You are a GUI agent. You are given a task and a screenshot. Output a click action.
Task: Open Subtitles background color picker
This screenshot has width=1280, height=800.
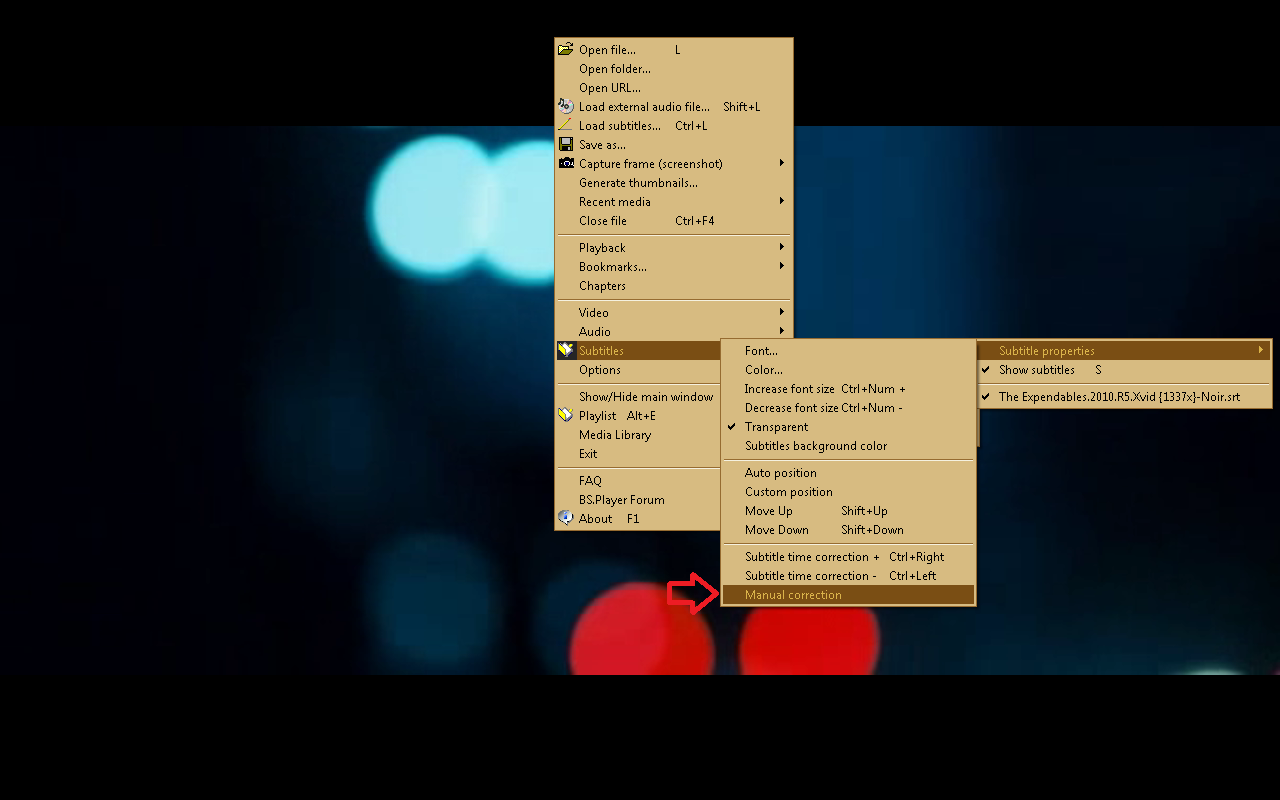815,446
